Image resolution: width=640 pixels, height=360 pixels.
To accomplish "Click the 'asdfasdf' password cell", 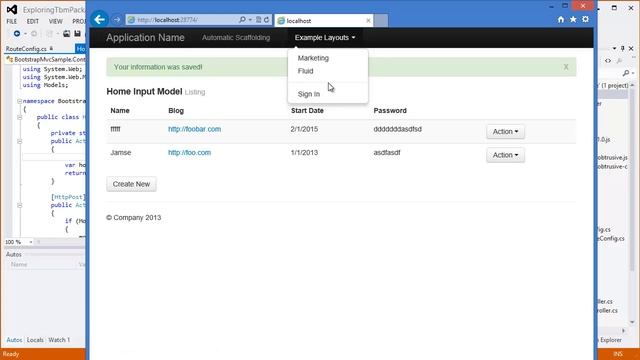I will (x=387, y=153).
